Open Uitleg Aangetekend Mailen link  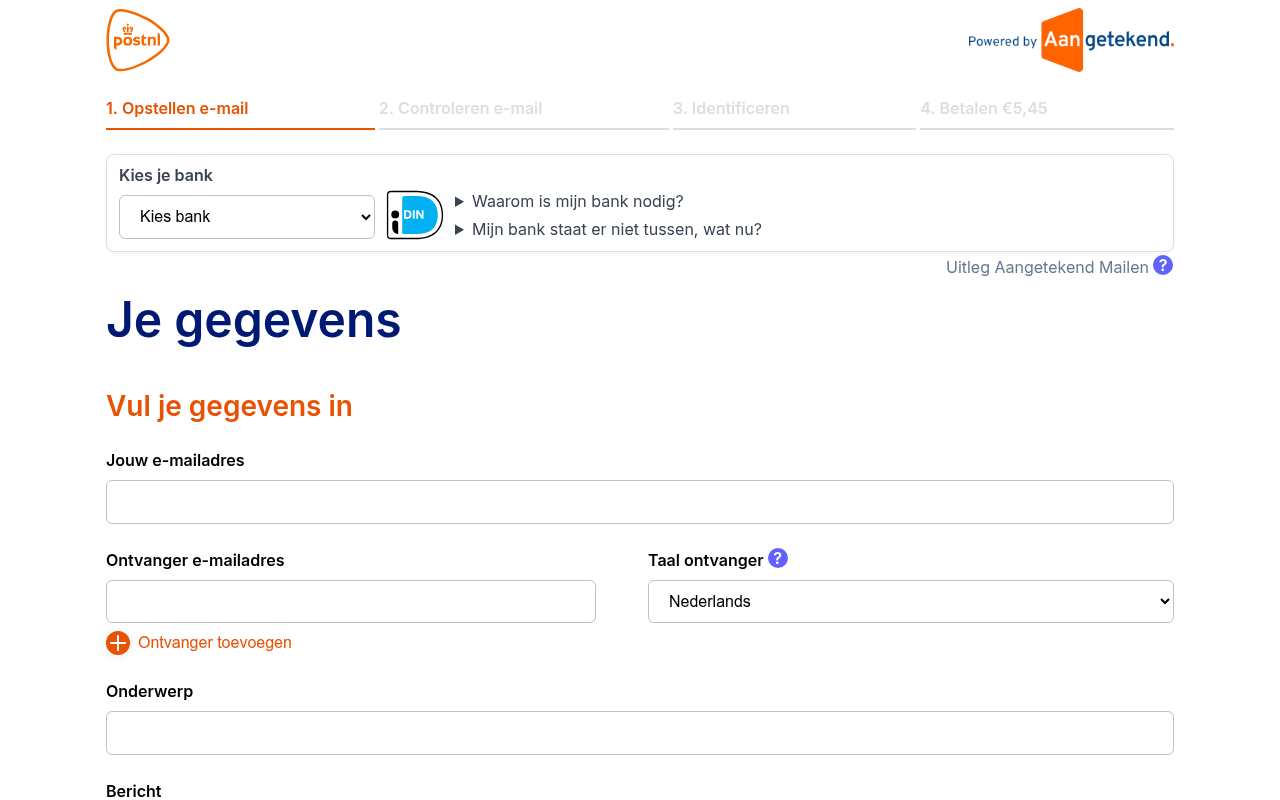1047,267
